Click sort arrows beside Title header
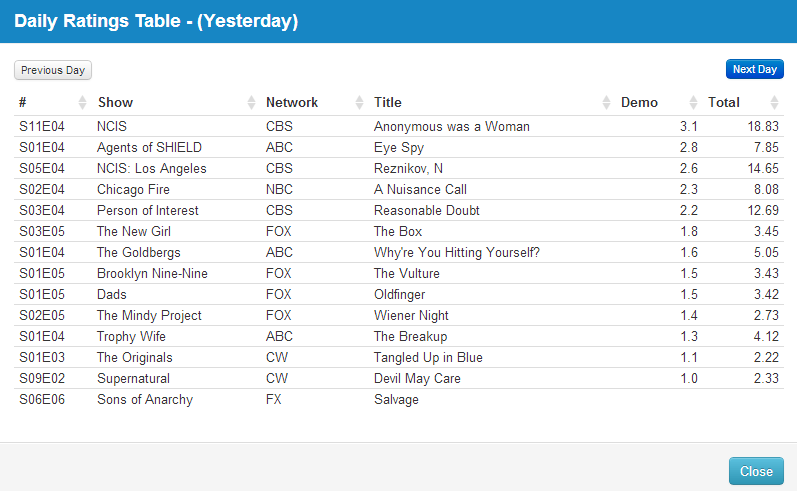This screenshot has height=491, width=797. (x=606, y=103)
